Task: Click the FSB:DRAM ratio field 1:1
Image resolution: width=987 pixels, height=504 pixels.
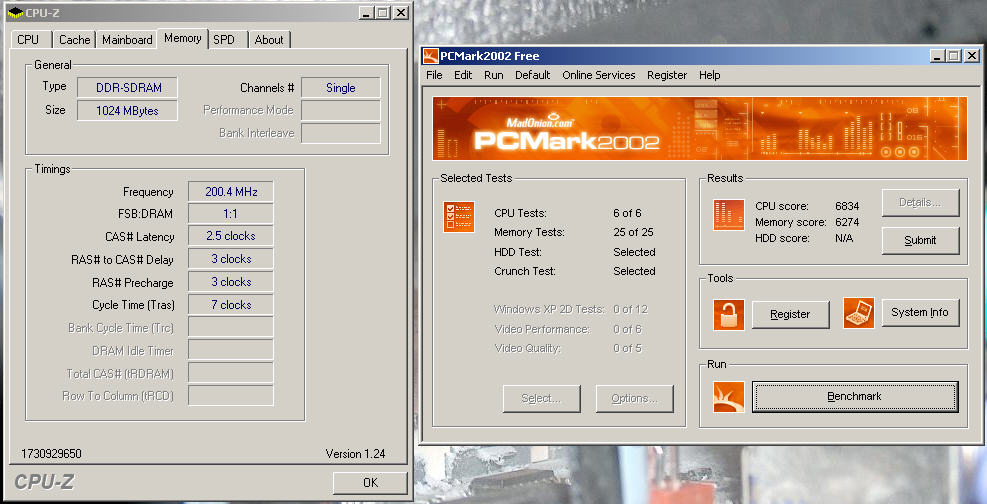Action: coord(230,214)
